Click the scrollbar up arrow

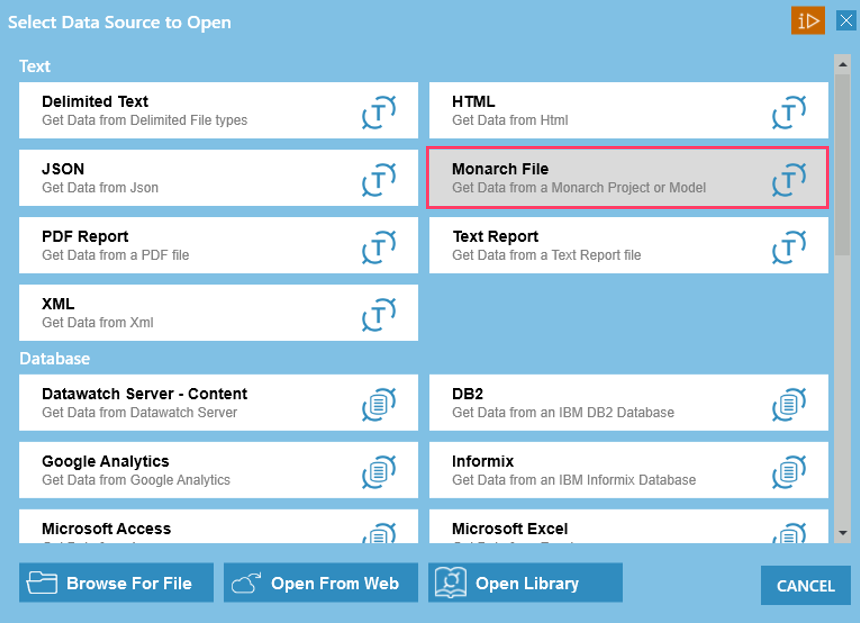pos(842,64)
